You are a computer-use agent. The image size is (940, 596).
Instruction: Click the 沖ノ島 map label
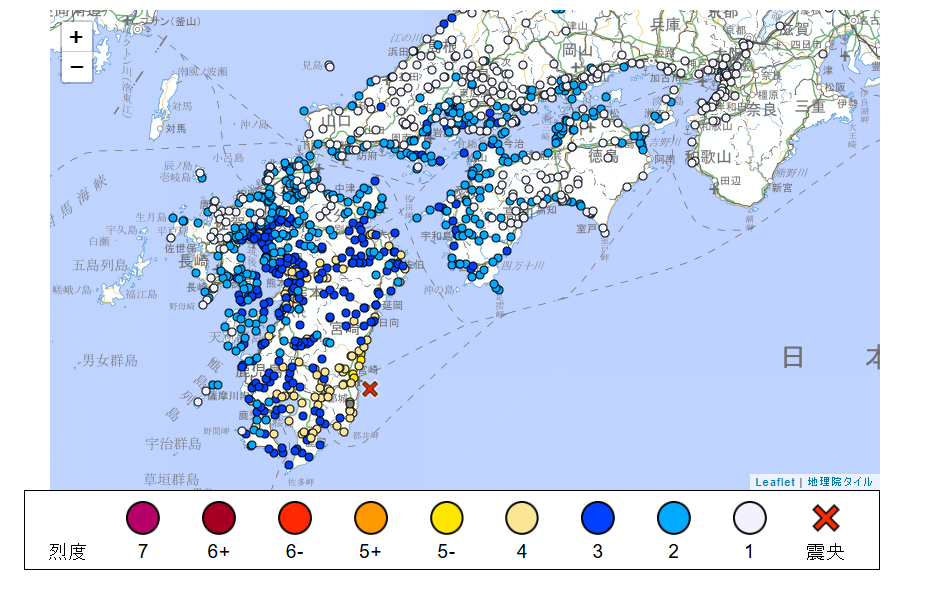[255, 124]
